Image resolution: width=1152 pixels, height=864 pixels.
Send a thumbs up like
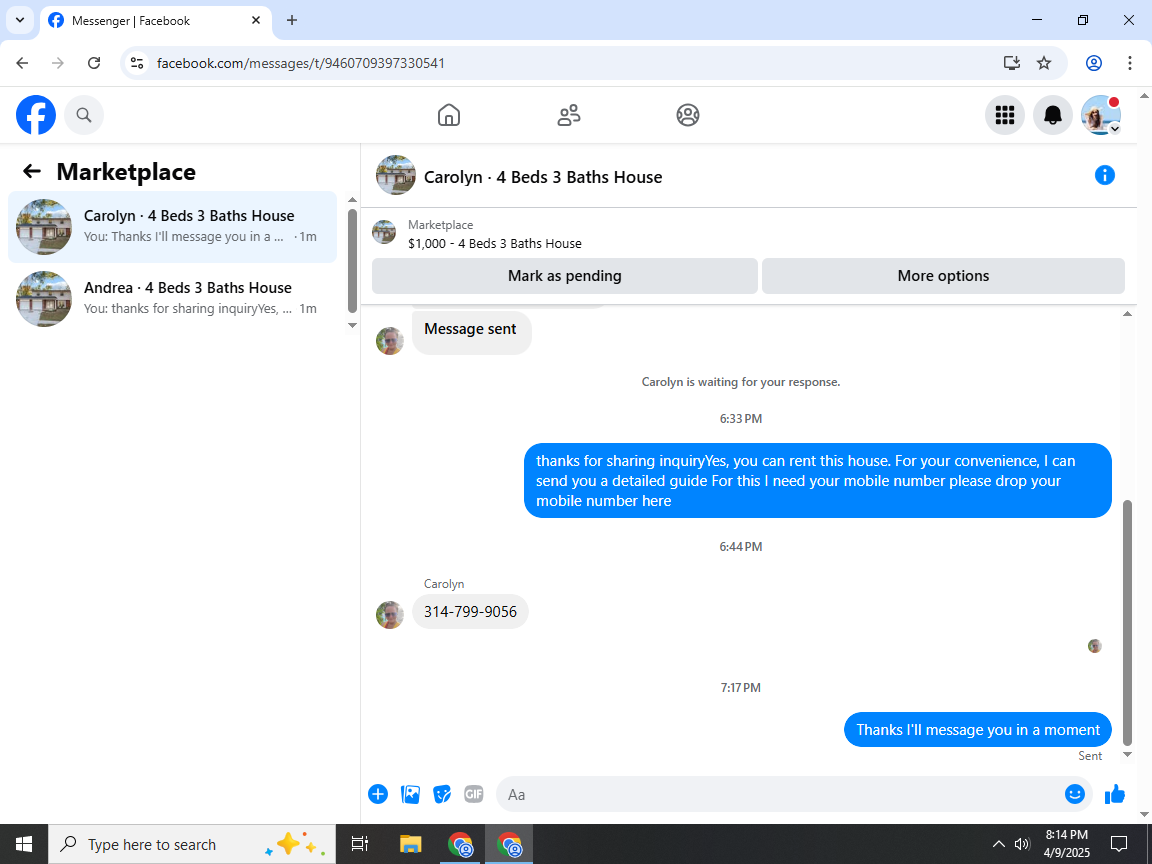pyautogui.click(x=1115, y=794)
